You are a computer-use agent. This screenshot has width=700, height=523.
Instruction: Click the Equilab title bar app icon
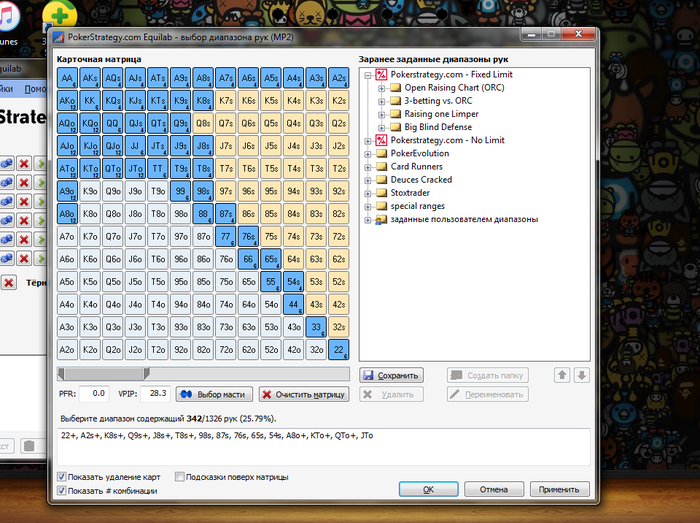[58, 37]
